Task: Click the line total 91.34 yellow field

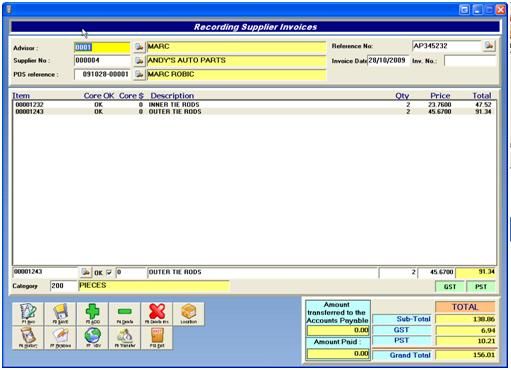Action: click(476, 272)
